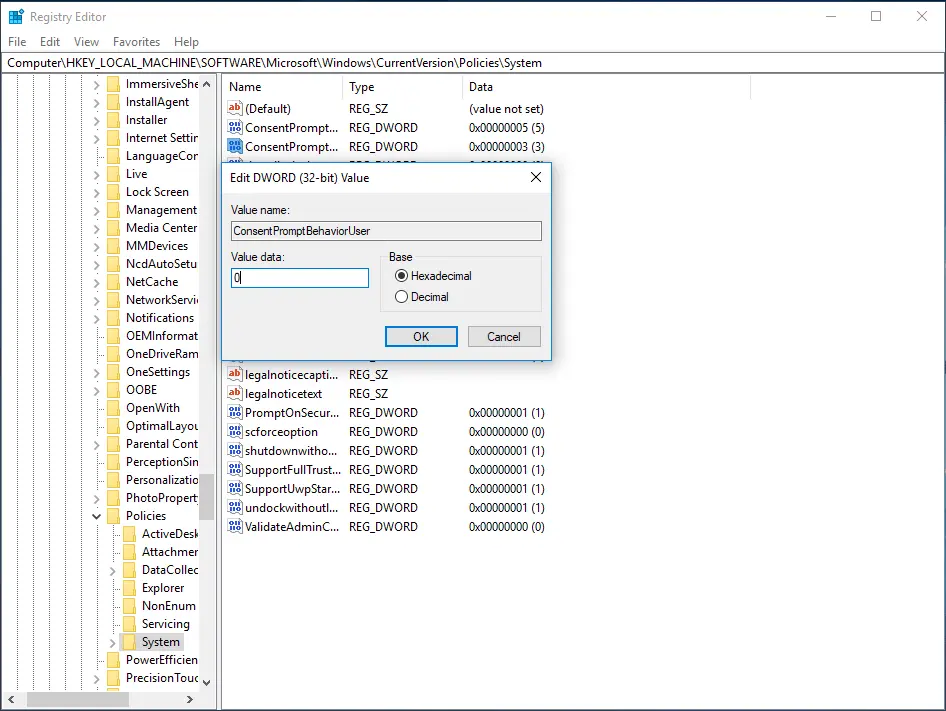Screen dimensions: 946x711
Task: Click the ab icon beside legalnoticetext
Action: click(234, 393)
